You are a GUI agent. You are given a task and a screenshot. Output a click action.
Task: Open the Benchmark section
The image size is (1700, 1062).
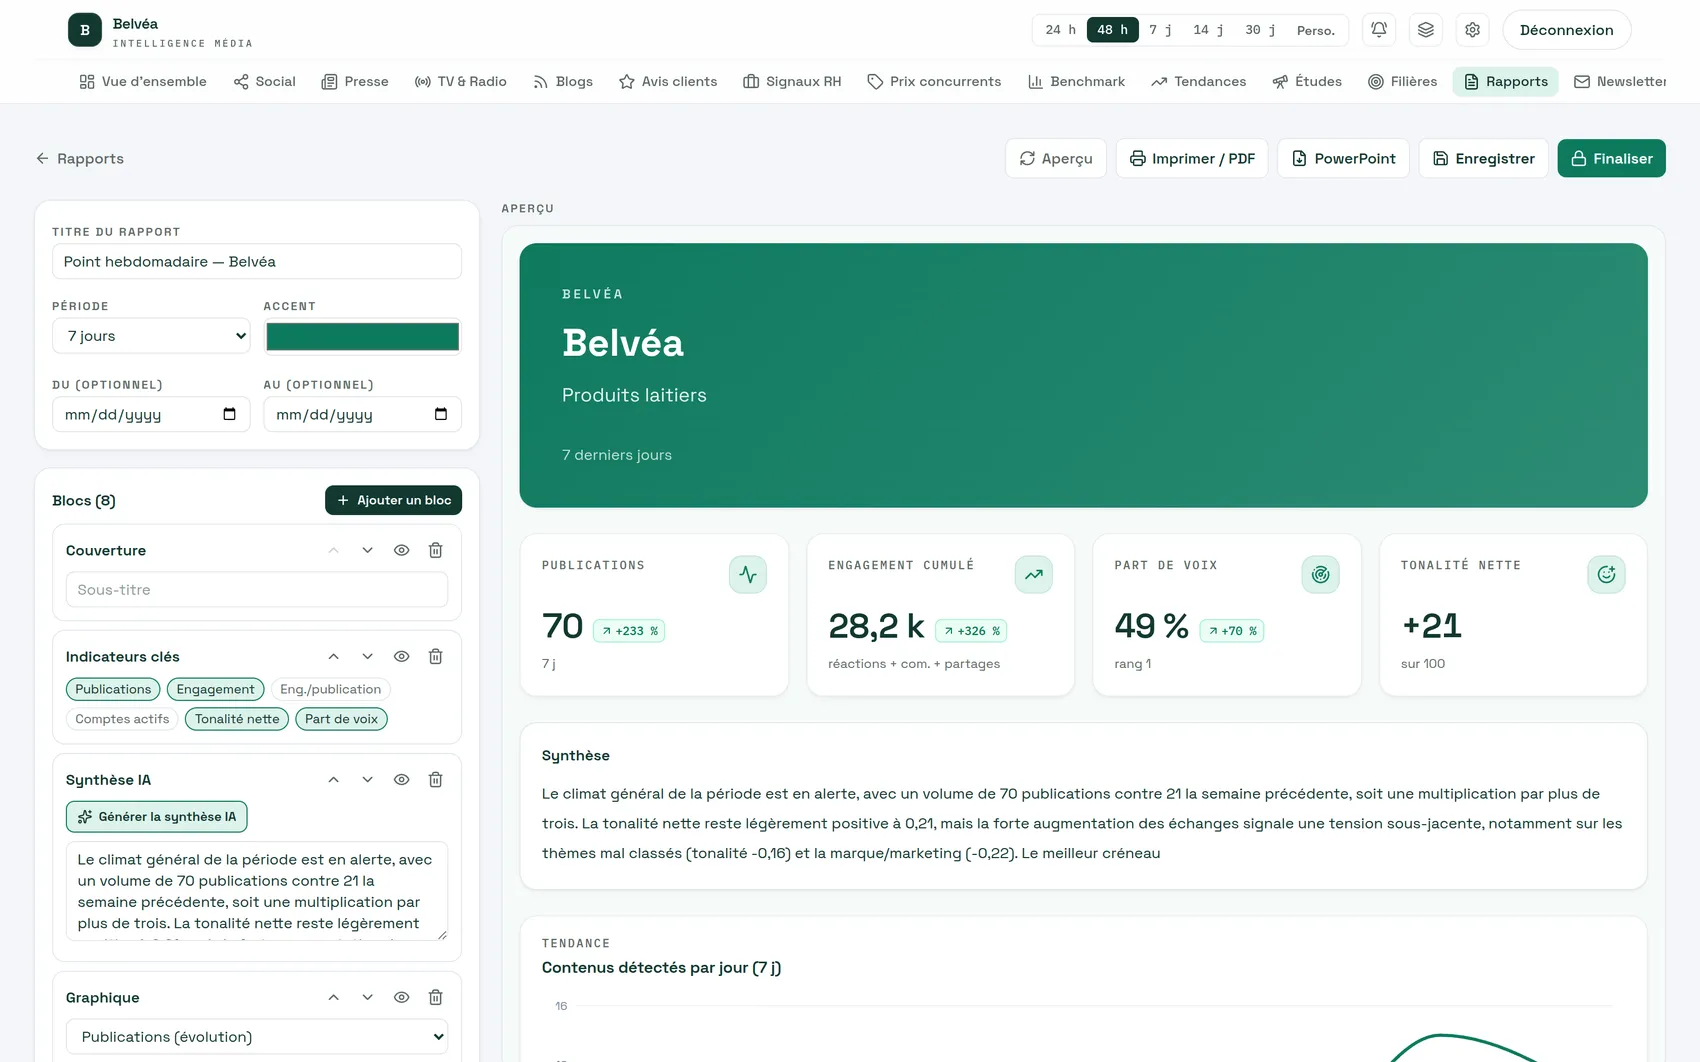tap(1077, 82)
